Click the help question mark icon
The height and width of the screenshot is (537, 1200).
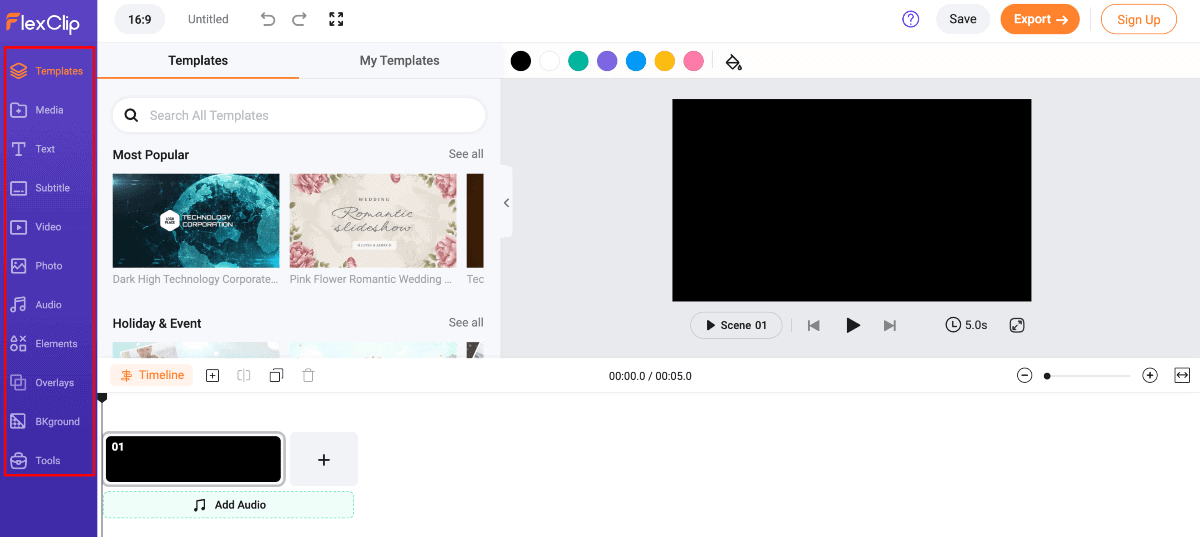click(x=910, y=19)
